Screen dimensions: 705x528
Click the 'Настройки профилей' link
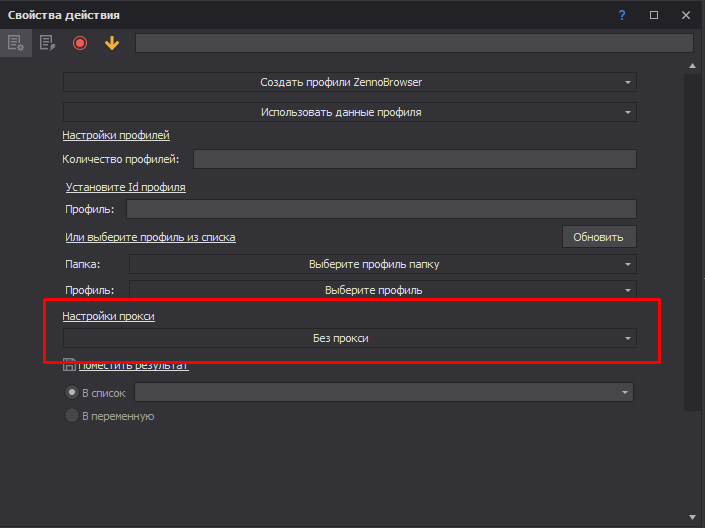tap(116, 135)
